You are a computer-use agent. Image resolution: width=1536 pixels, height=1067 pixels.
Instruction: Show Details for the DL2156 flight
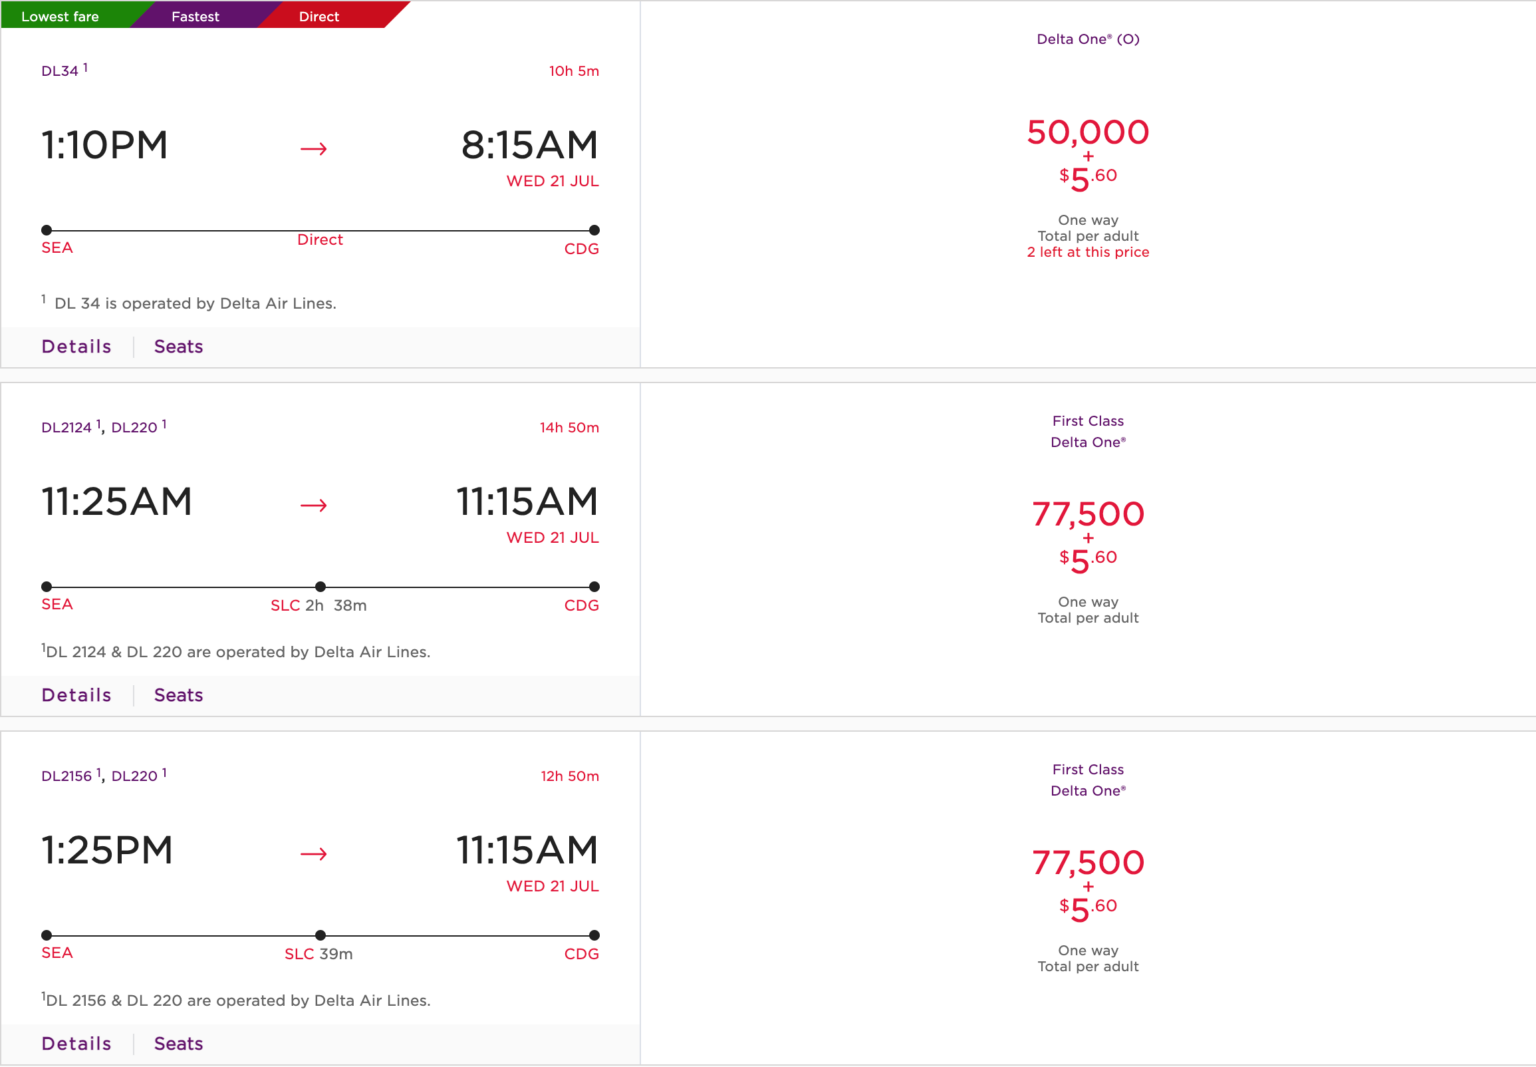click(76, 1043)
